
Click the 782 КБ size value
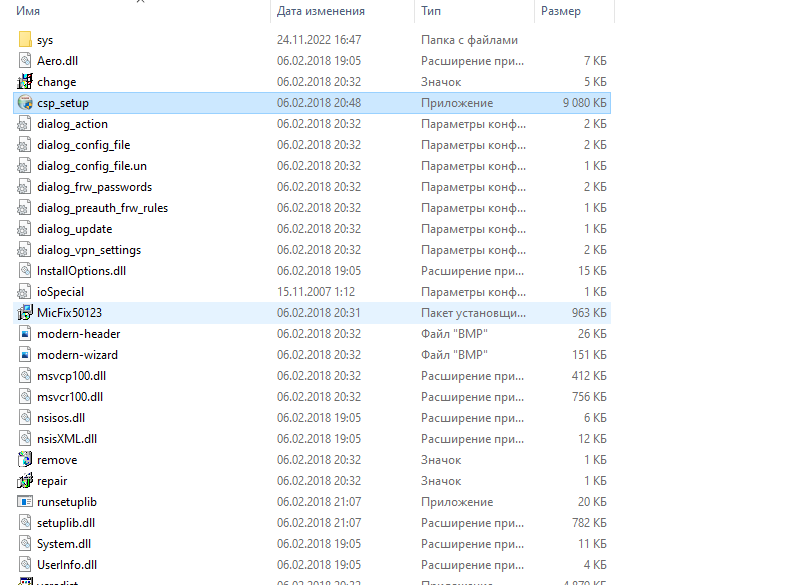coord(589,523)
